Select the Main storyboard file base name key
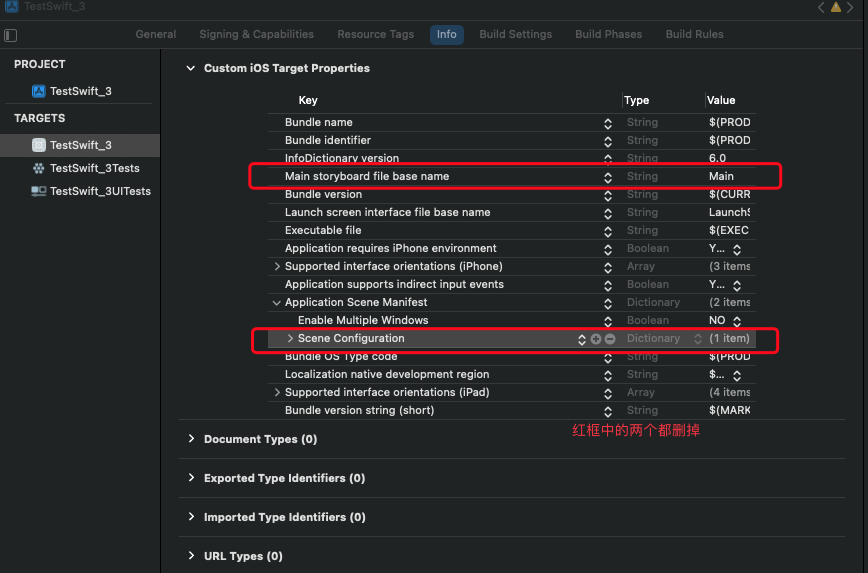The width and height of the screenshot is (868, 573). 367,177
